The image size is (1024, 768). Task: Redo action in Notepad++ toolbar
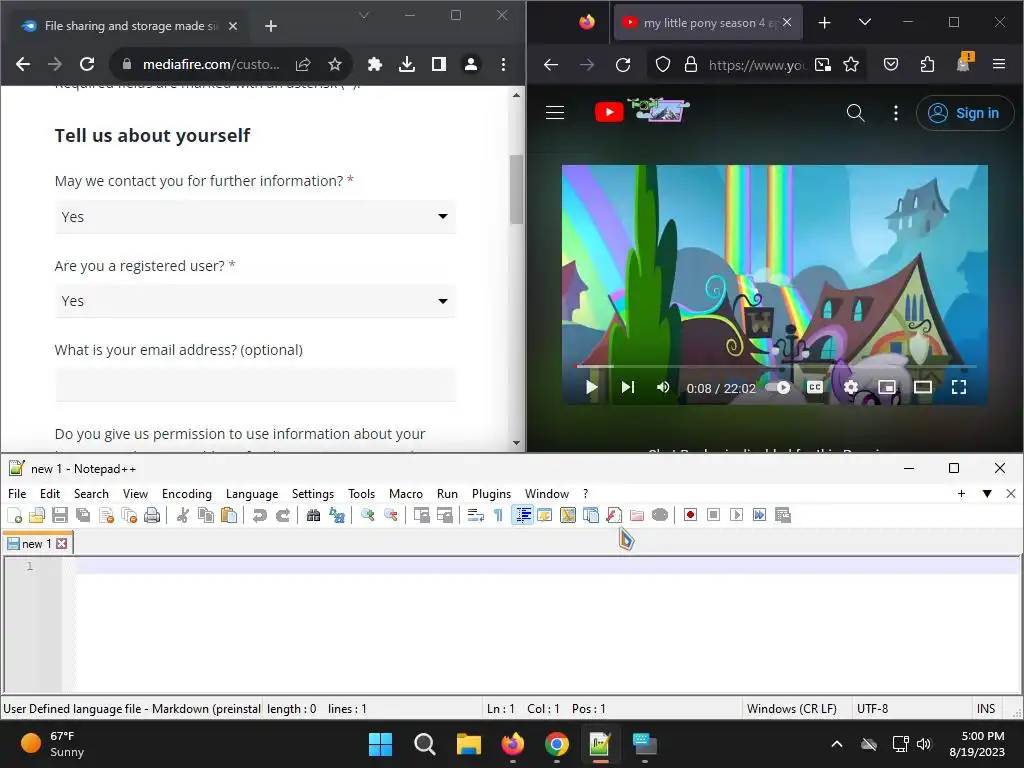[x=283, y=515]
